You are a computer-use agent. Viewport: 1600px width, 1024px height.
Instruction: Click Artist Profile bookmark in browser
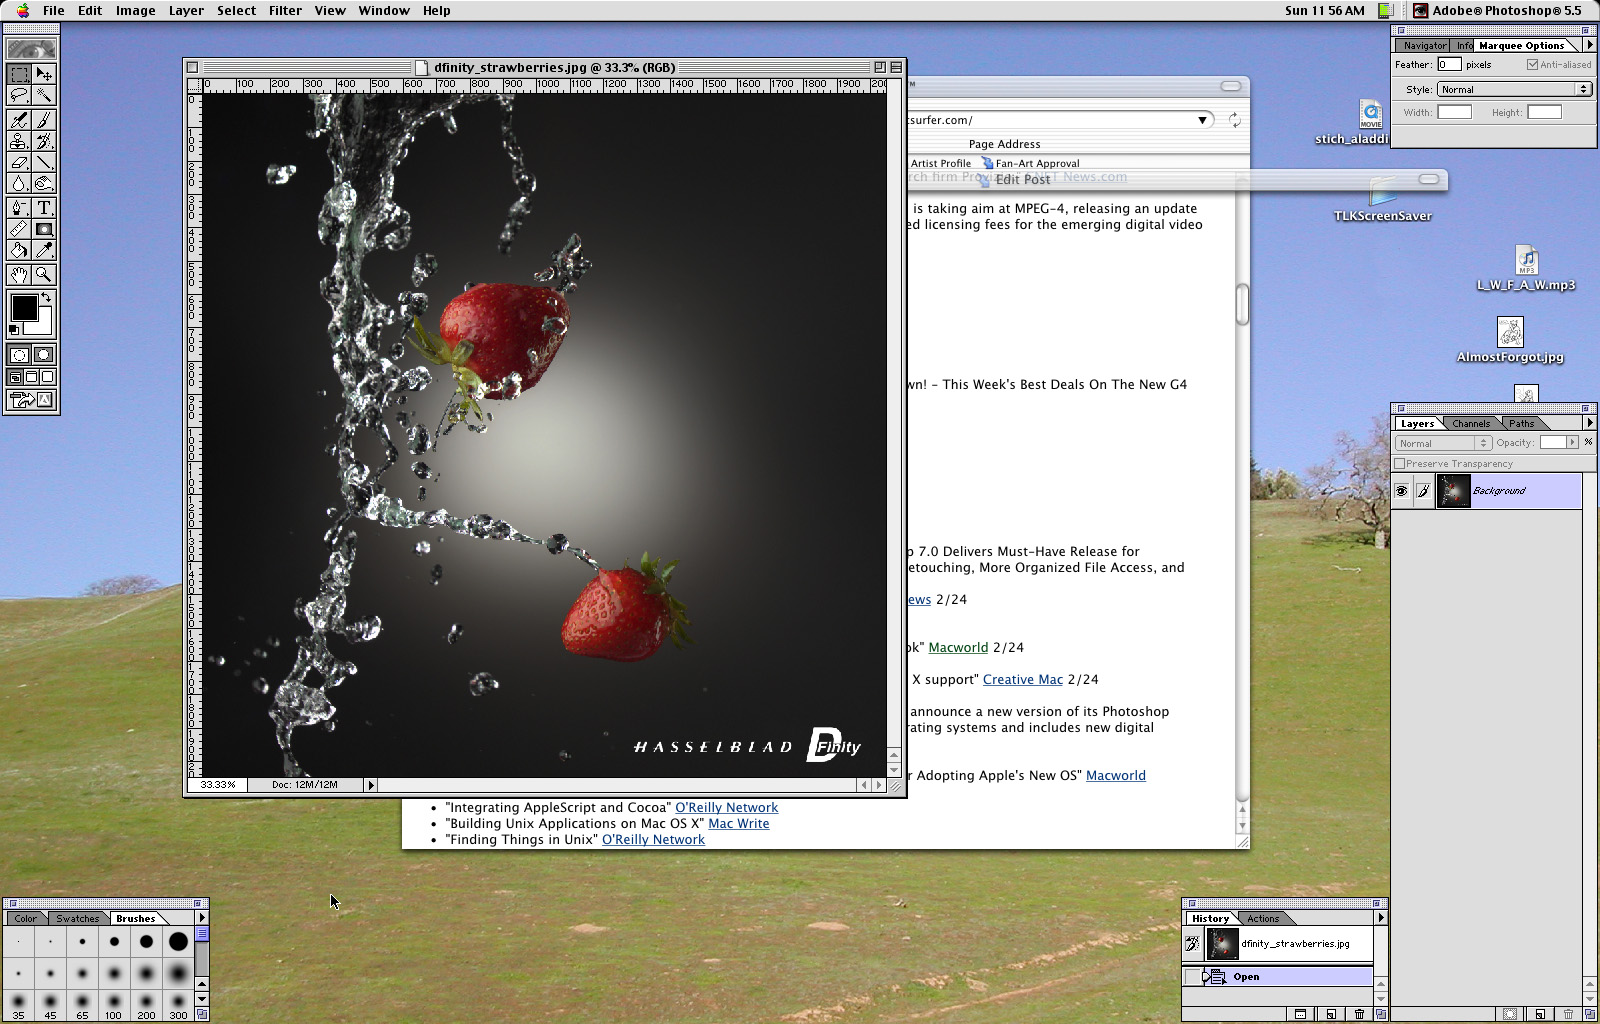[940, 163]
